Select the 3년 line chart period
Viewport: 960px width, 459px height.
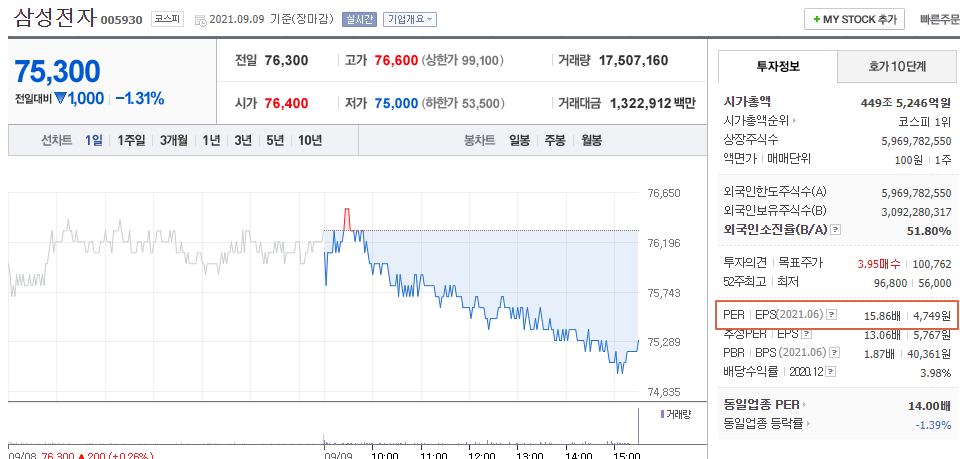click(x=243, y=140)
